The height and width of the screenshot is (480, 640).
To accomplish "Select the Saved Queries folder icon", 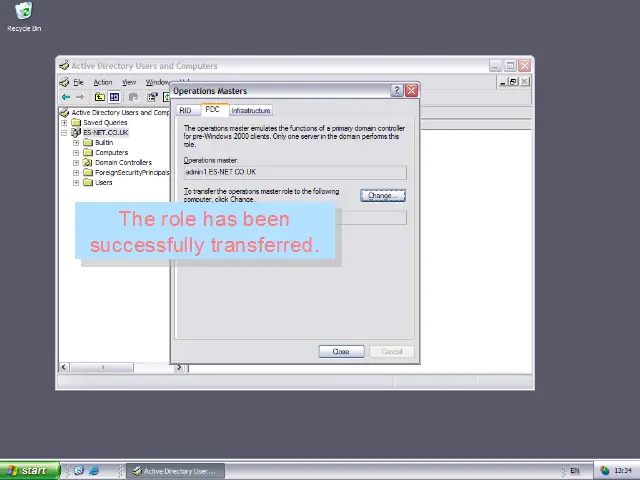I will [76, 122].
